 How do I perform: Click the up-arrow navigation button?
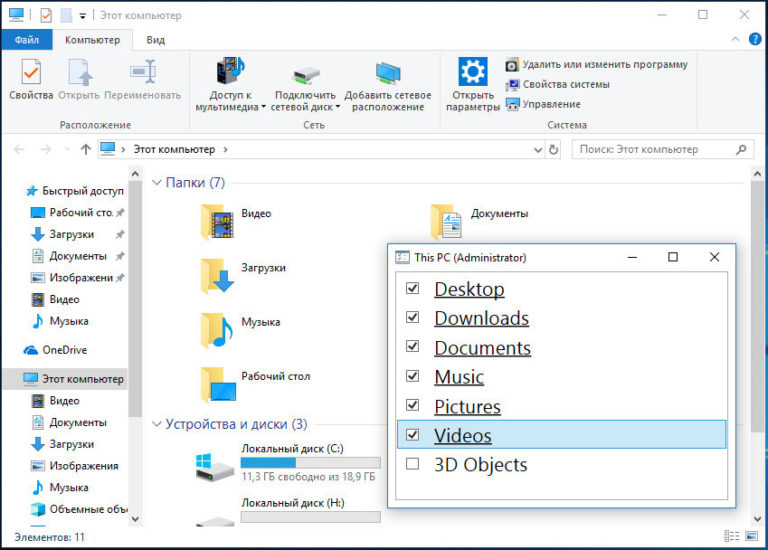[86, 150]
